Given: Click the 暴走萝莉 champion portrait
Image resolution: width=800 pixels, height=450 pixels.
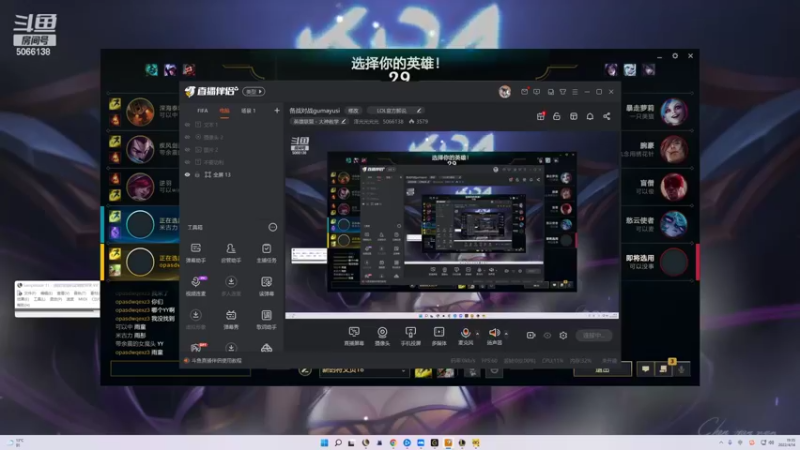Looking at the screenshot, I should pyautogui.click(x=673, y=112).
